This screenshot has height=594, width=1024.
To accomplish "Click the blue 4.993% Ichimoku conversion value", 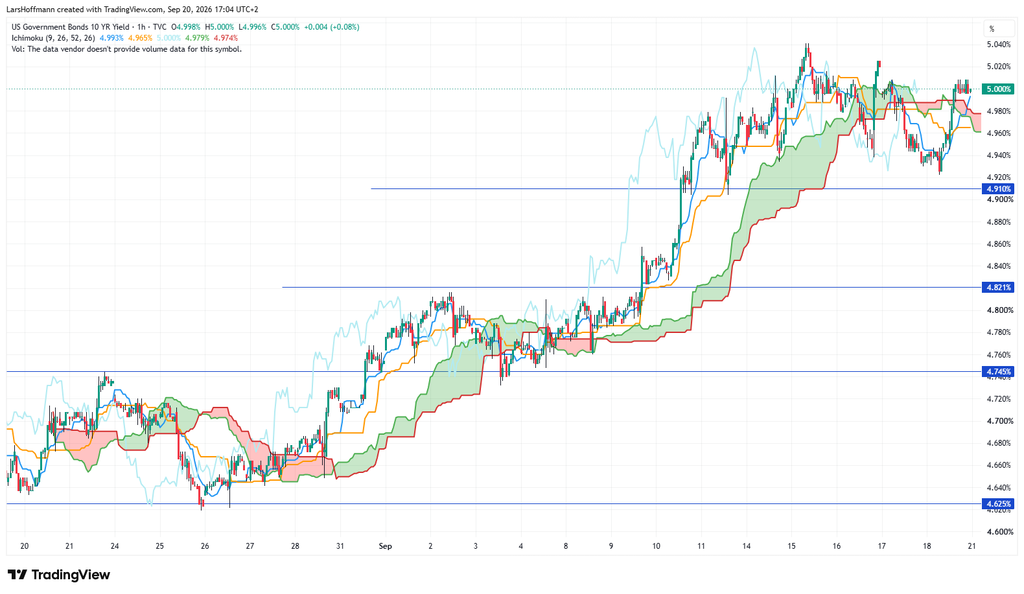I will [x=111, y=38].
